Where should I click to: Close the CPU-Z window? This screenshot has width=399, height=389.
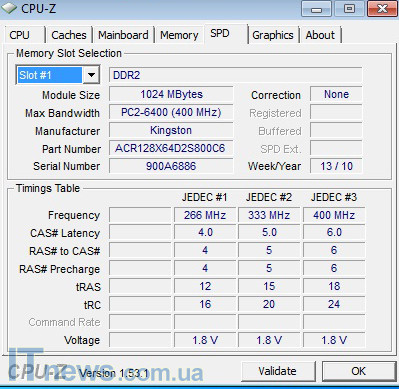coord(382,9)
